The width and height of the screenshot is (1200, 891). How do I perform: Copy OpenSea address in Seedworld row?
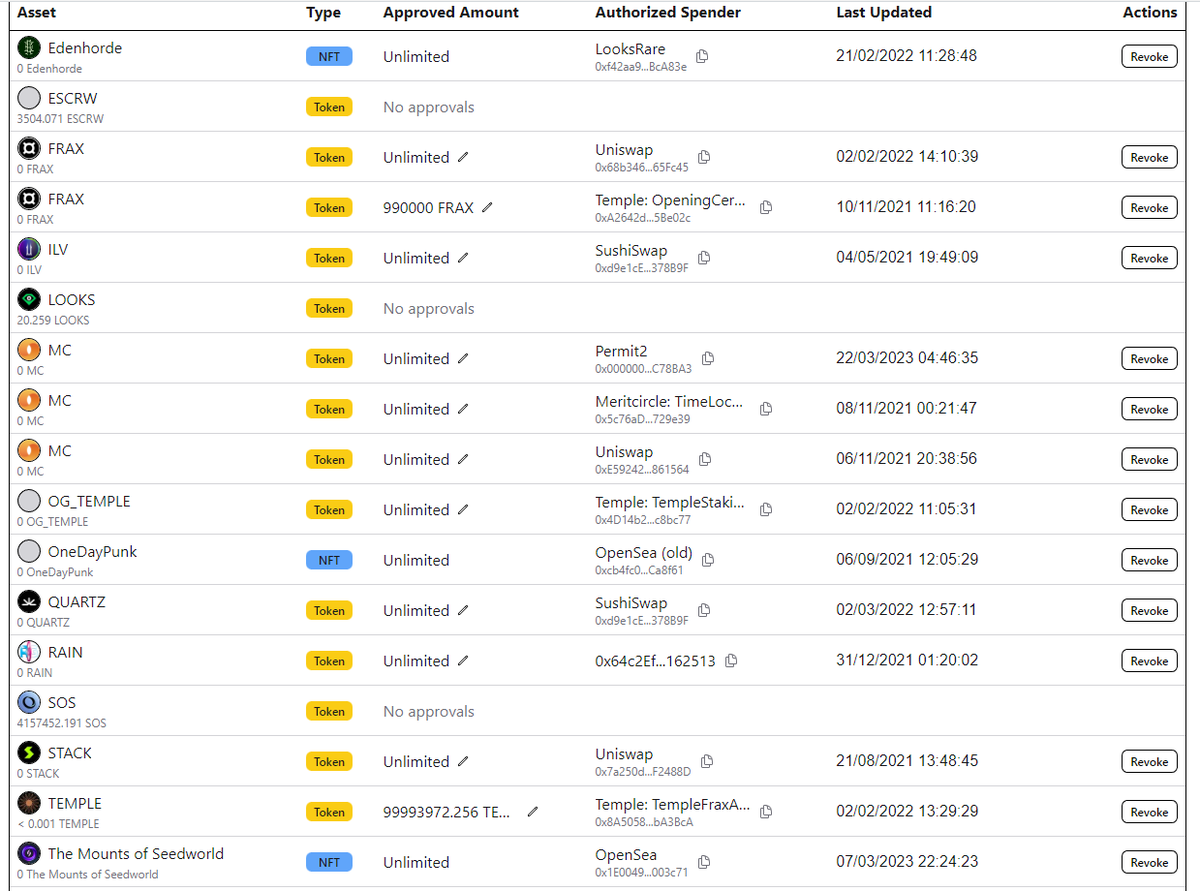point(704,862)
